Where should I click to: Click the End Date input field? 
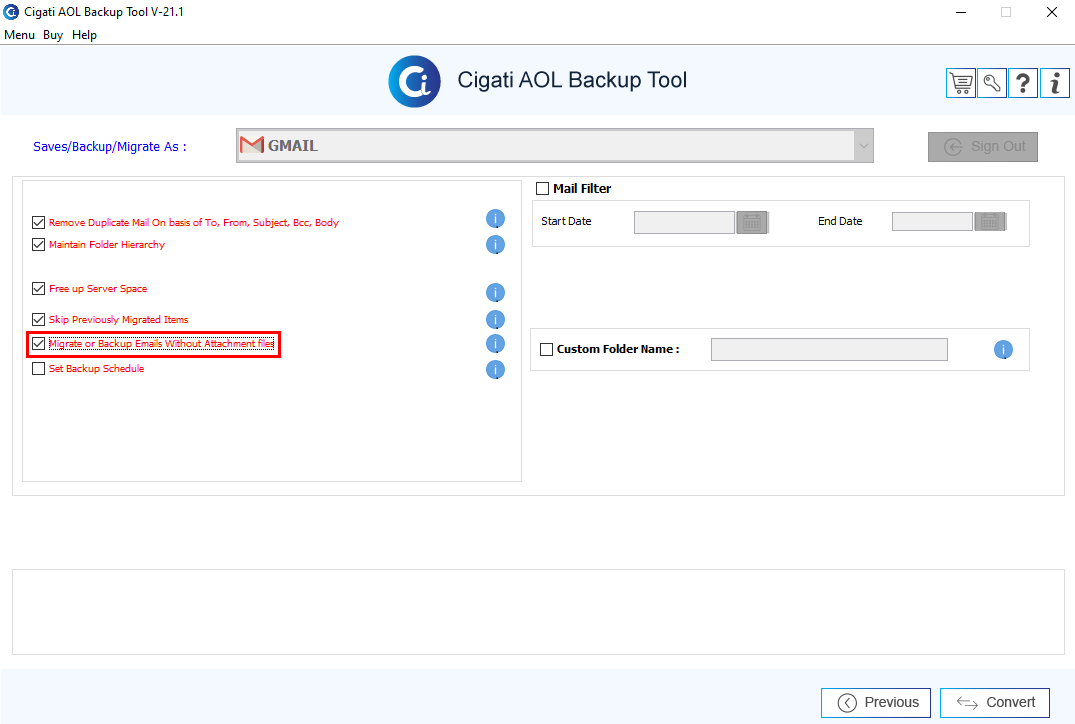tap(932, 221)
